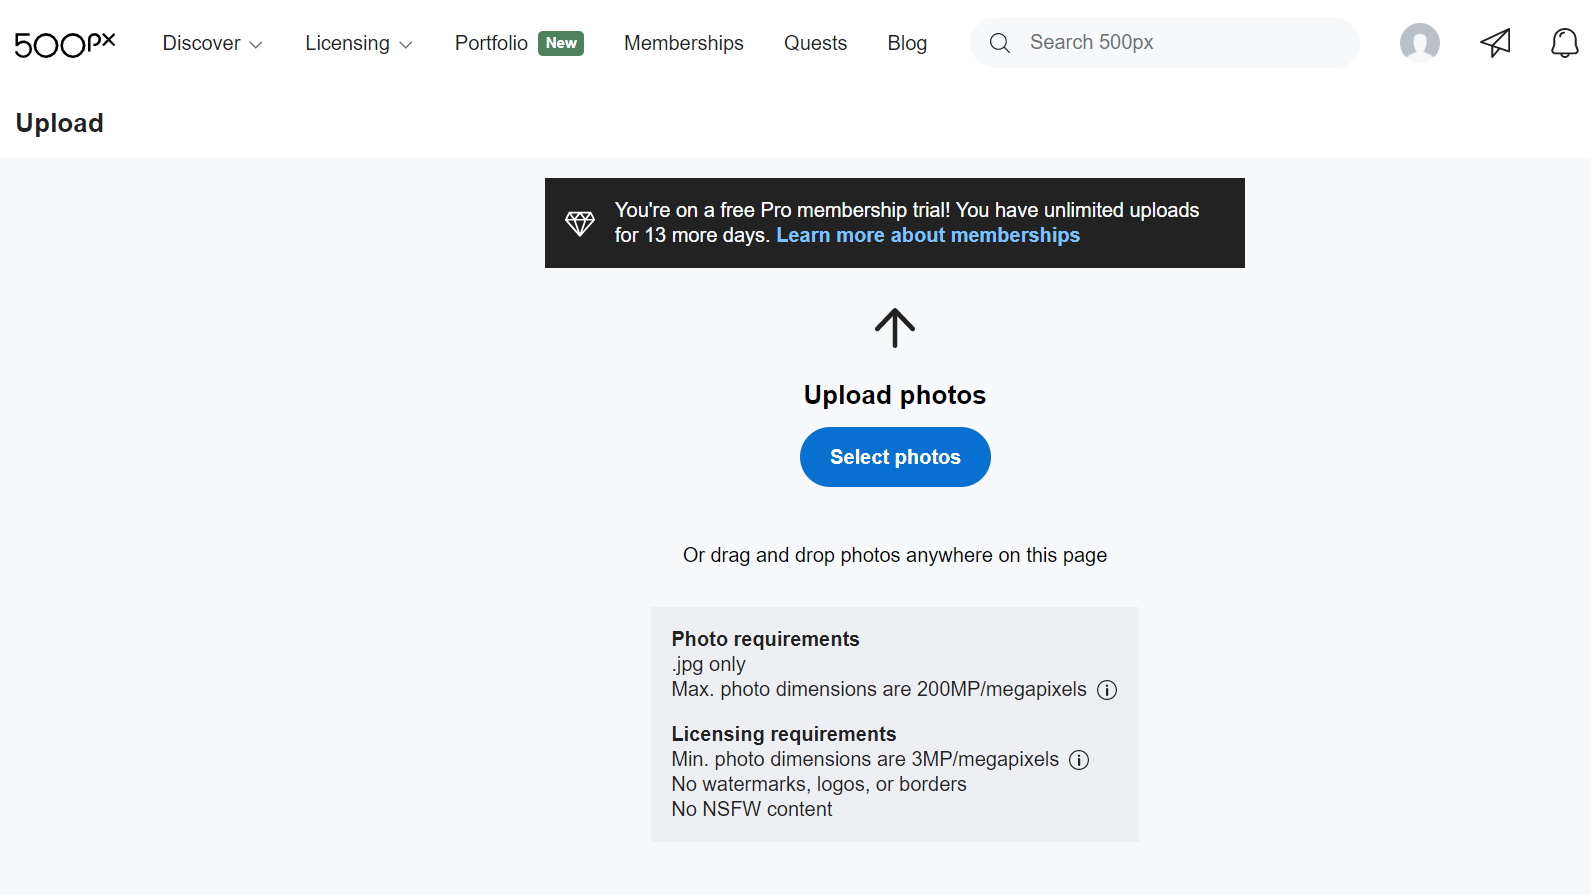Click the Select photos button
Screen dimensions: 1591x895
click(895, 457)
